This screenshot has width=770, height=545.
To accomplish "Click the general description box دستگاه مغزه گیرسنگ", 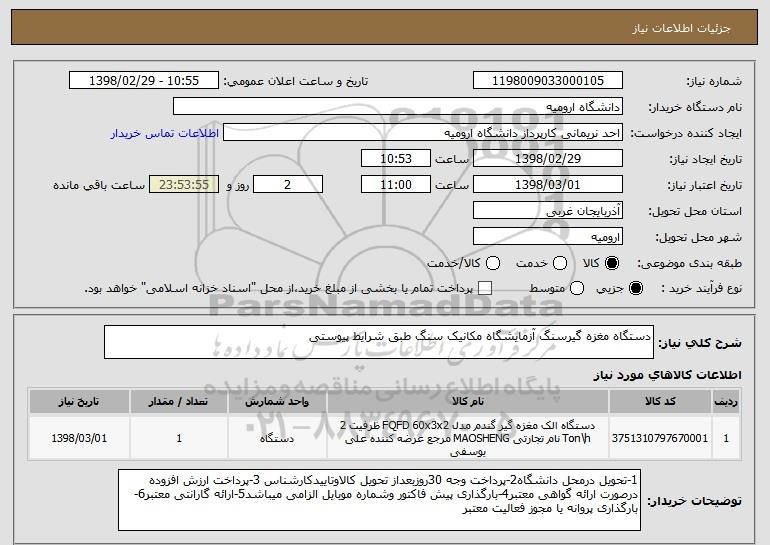I will pyautogui.click(x=379, y=342).
